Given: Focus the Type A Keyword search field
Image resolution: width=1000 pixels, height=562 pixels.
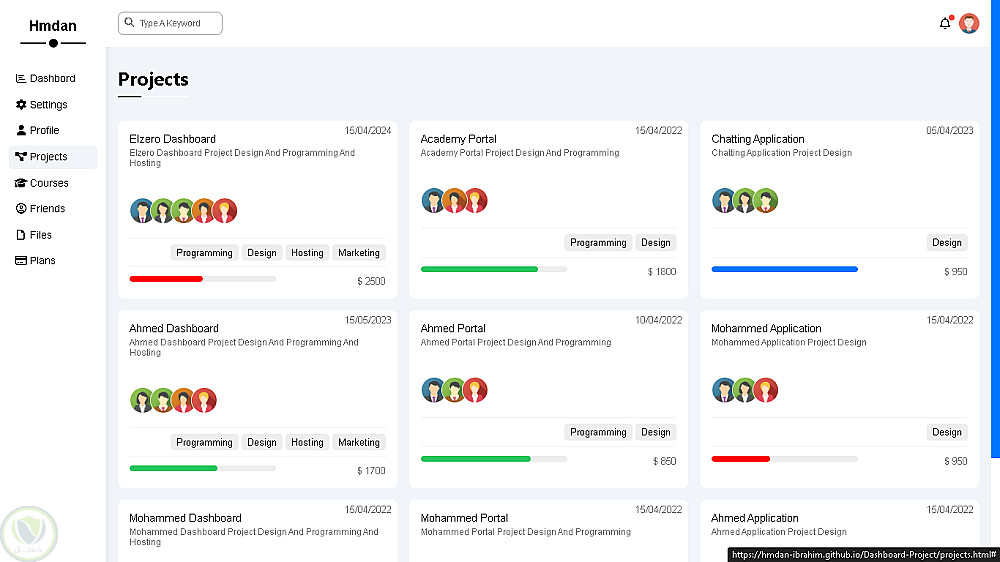Looking at the screenshot, I should coord(178,23).
